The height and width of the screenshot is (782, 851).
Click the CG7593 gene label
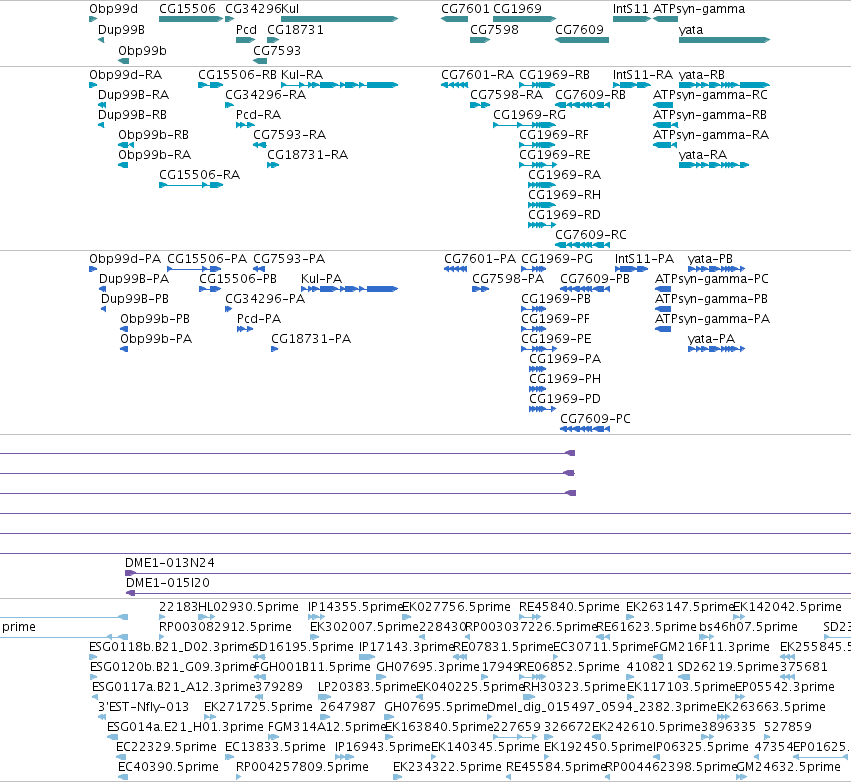[277, 50]
